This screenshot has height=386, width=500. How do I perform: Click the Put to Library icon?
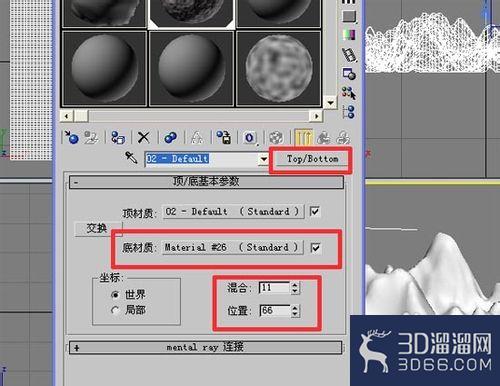[x=224, y=137]
